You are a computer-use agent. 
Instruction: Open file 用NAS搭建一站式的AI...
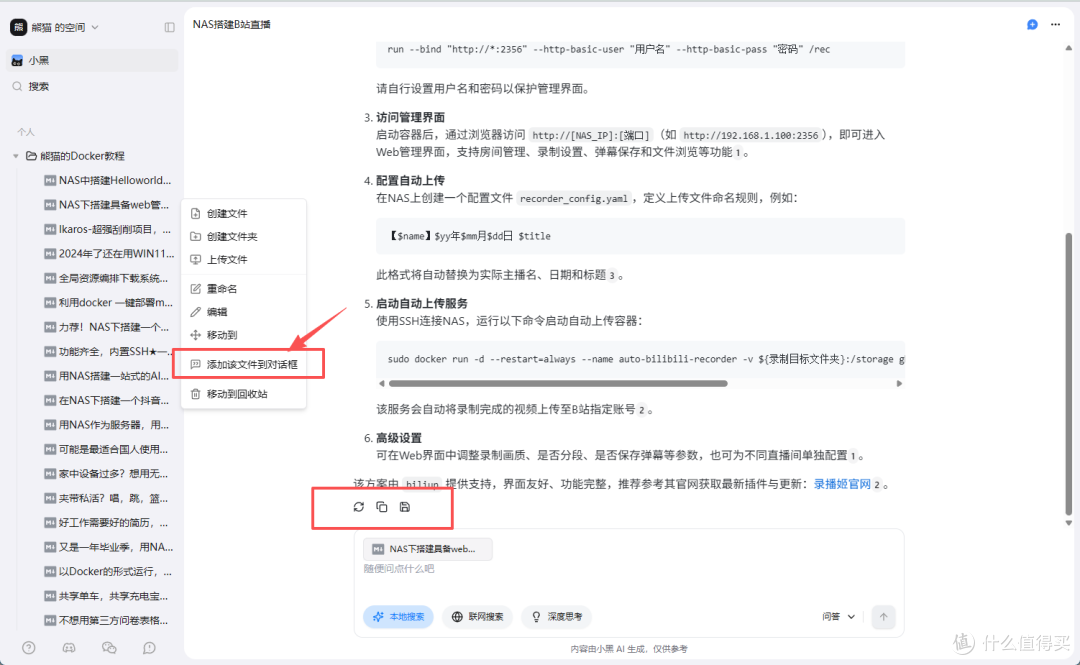coord(108,376)
